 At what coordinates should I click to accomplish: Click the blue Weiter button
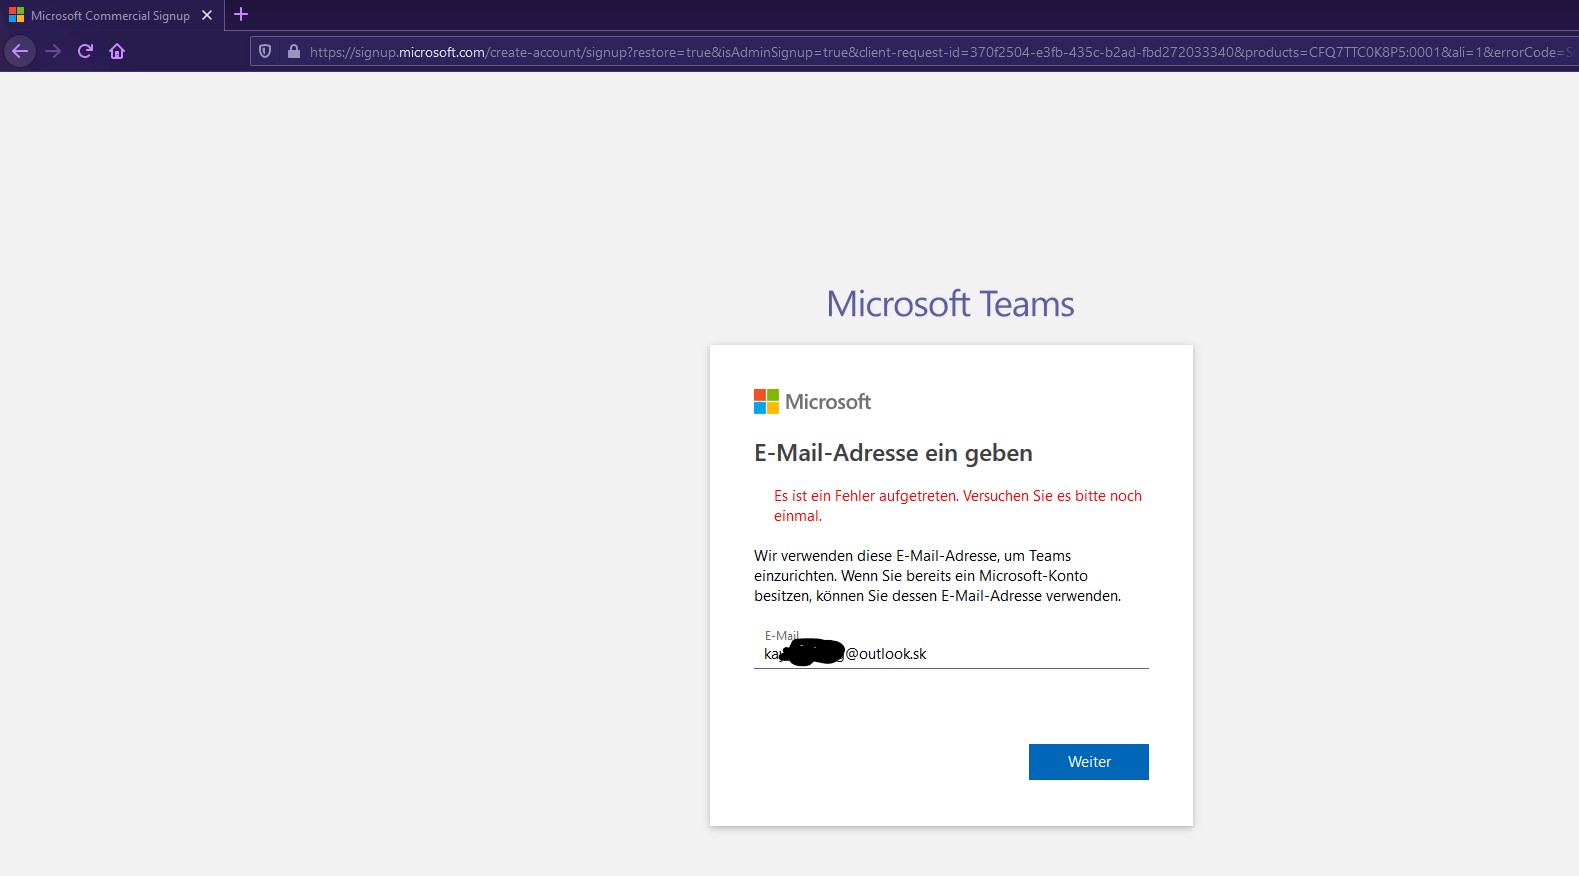1089,762
